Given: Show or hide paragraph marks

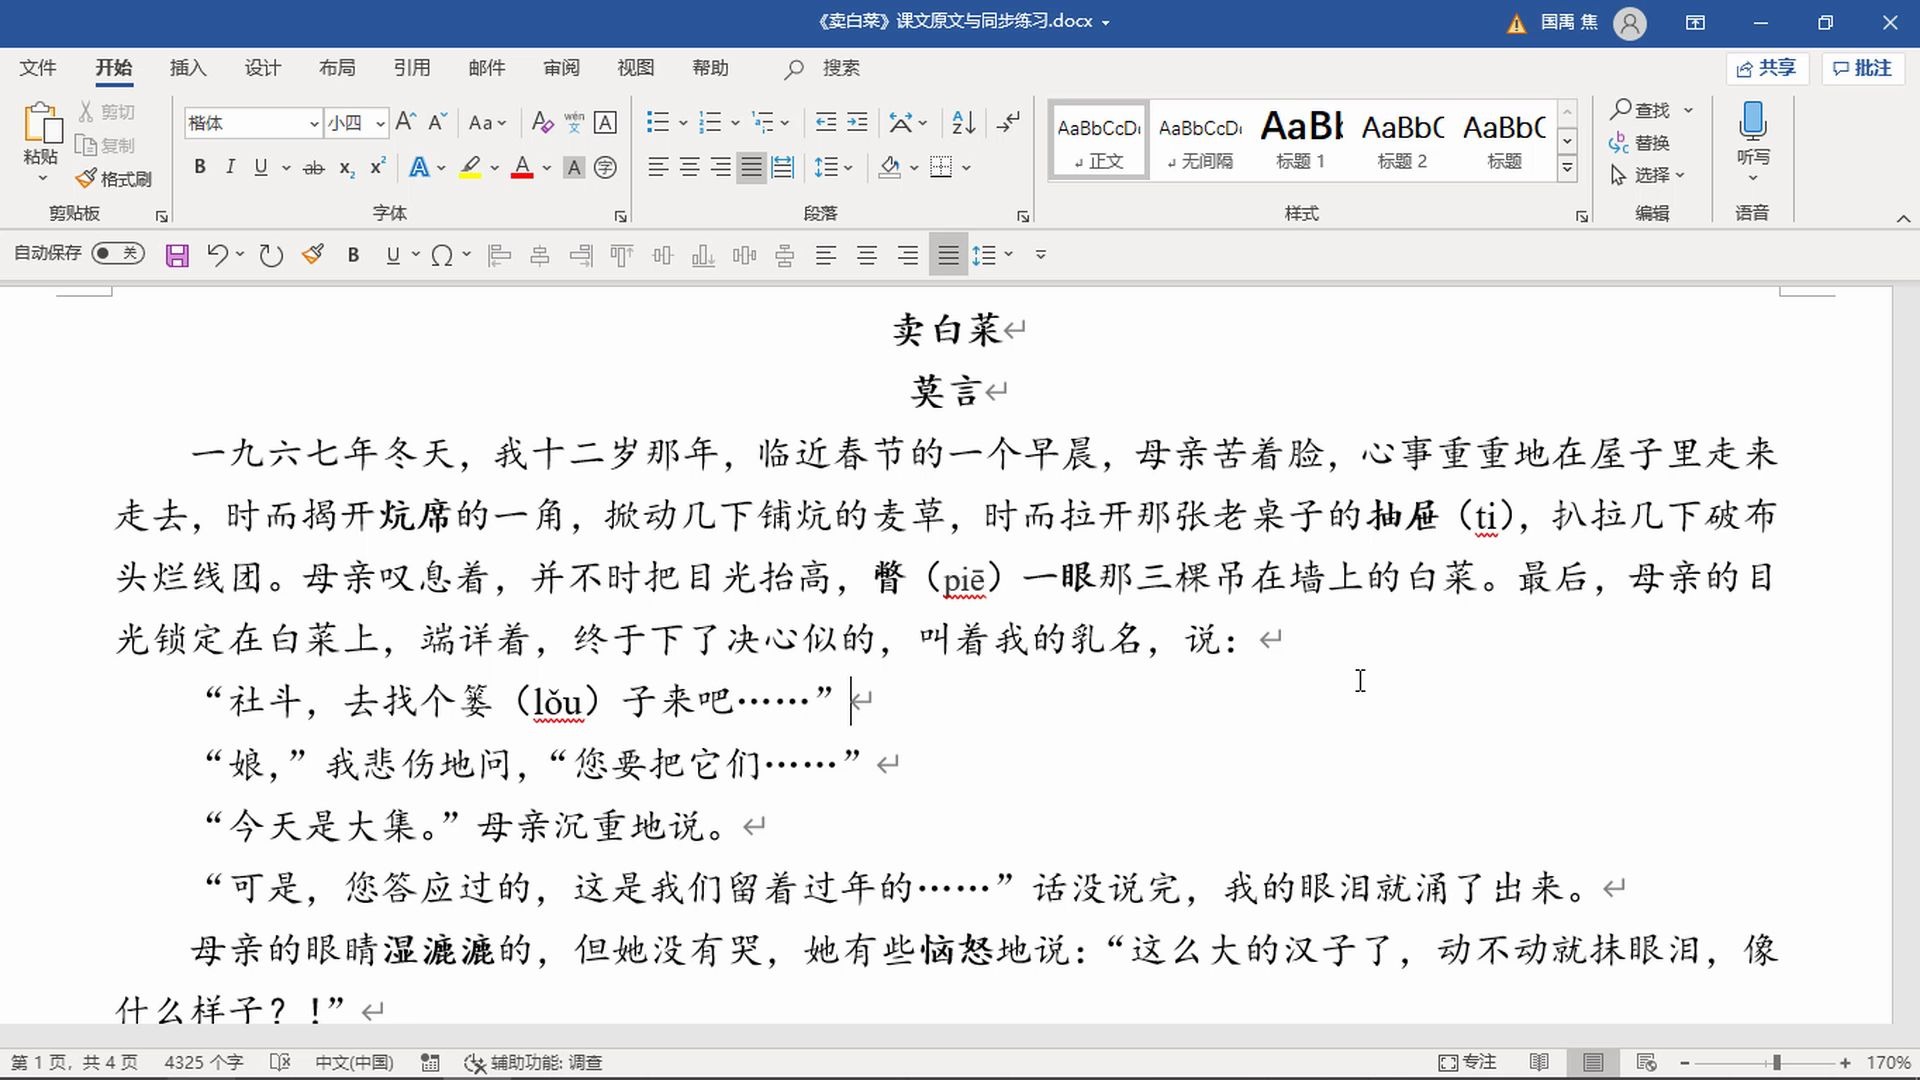Looking at the screenshot, I should [1009, 122].
